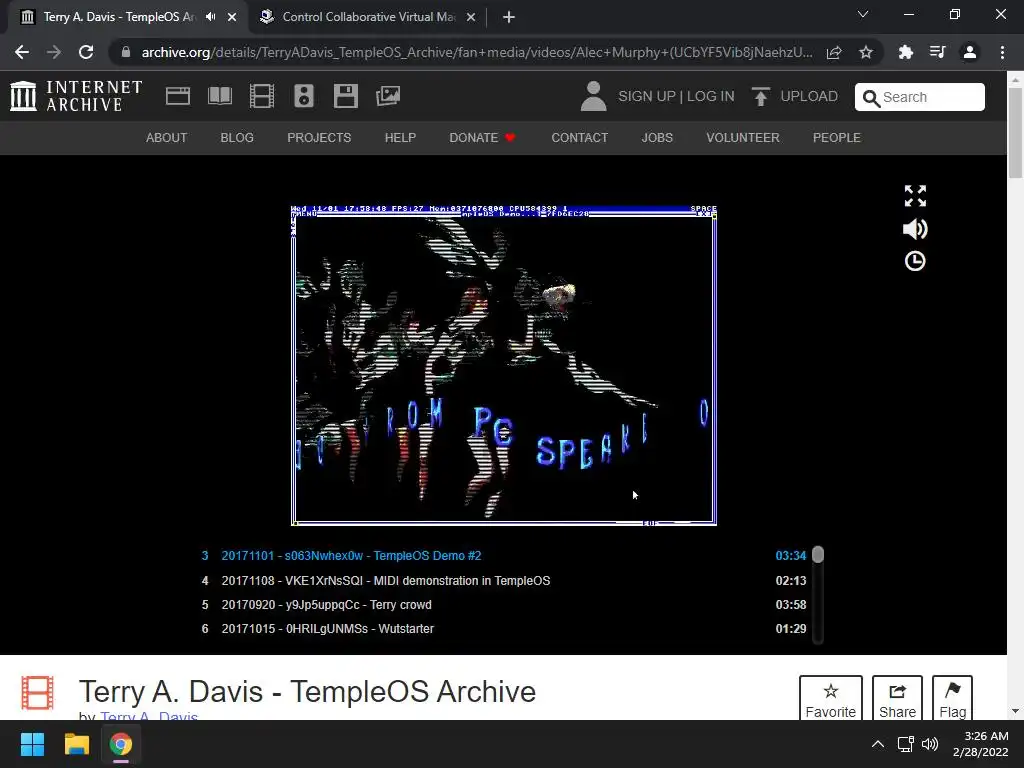
Task: Bookmark this page with the star
Action: pyautogui.click(x=866, y=52)
